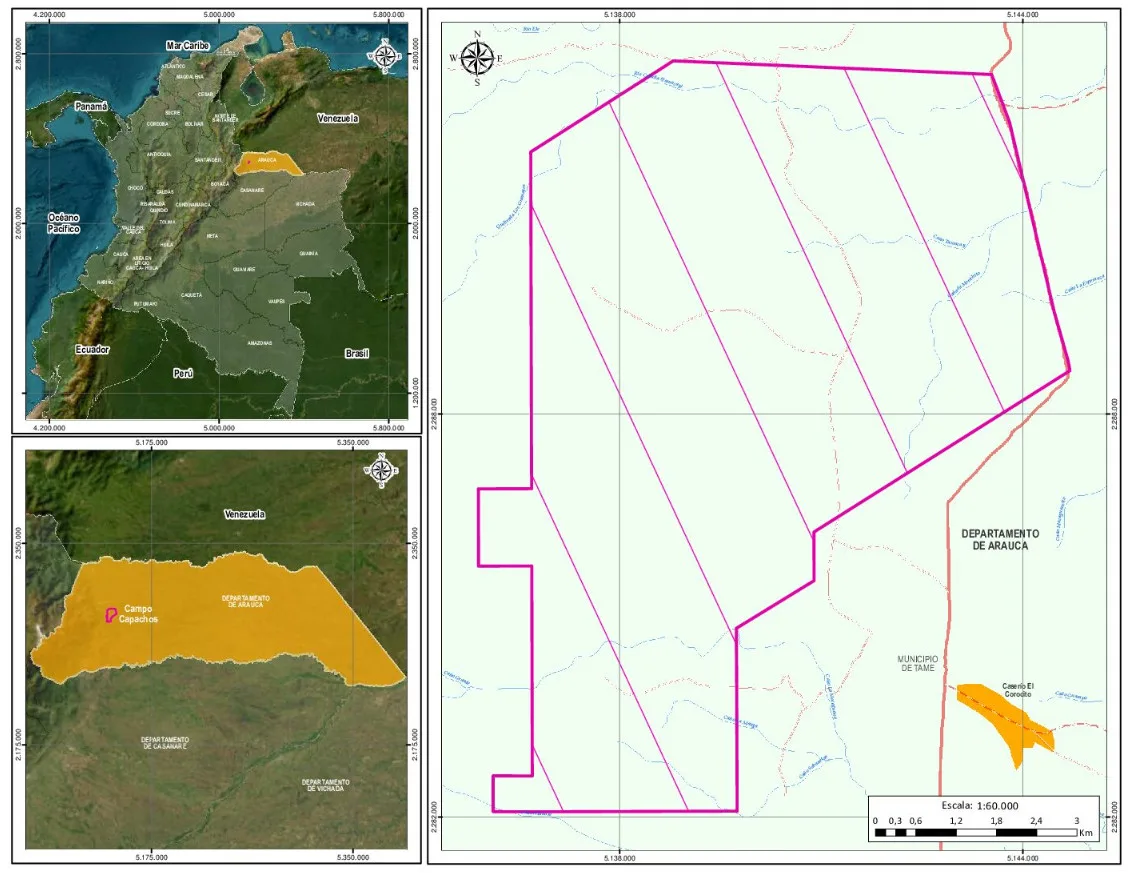
Task: Click the compass rose on the Colombia overview map
Action: [x=386, y=56]
